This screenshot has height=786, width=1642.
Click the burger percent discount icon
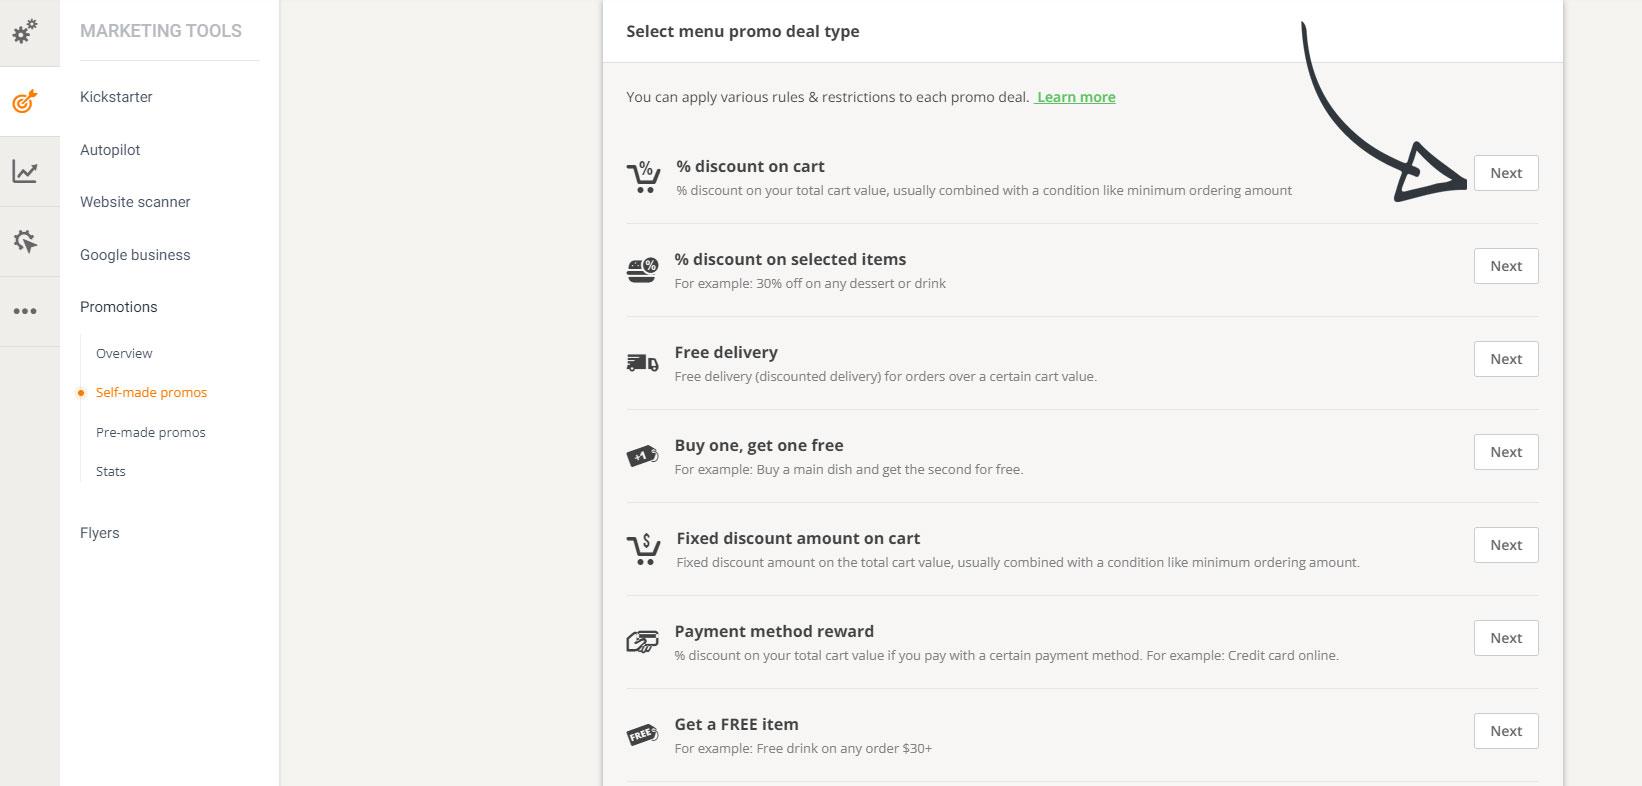point(642,270)
